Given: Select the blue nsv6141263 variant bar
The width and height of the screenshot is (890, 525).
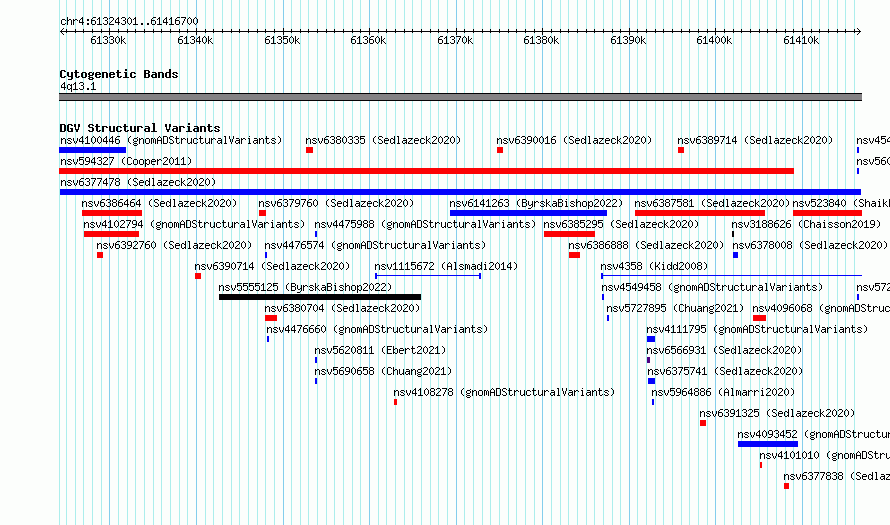Looking at the screenshot, I should [x=528, y=213].
